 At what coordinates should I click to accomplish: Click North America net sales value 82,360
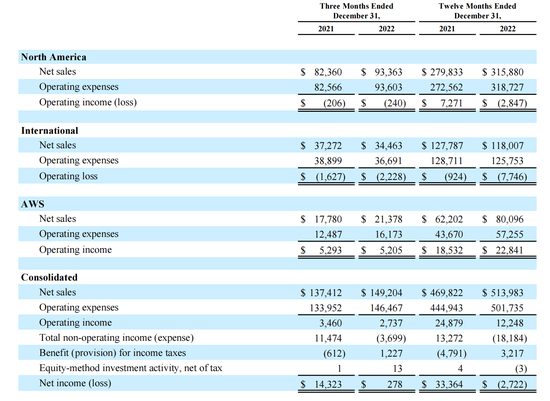pos(328,72)
